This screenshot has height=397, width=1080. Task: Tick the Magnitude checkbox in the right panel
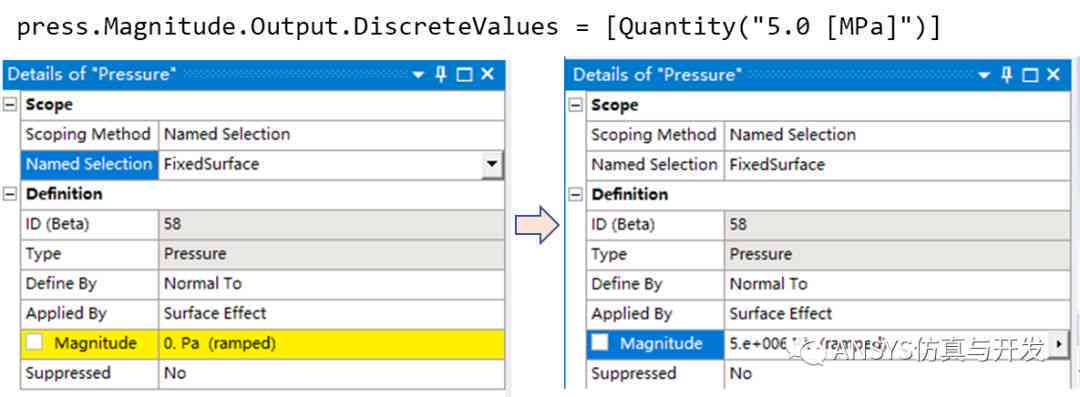tap(600, 343)
